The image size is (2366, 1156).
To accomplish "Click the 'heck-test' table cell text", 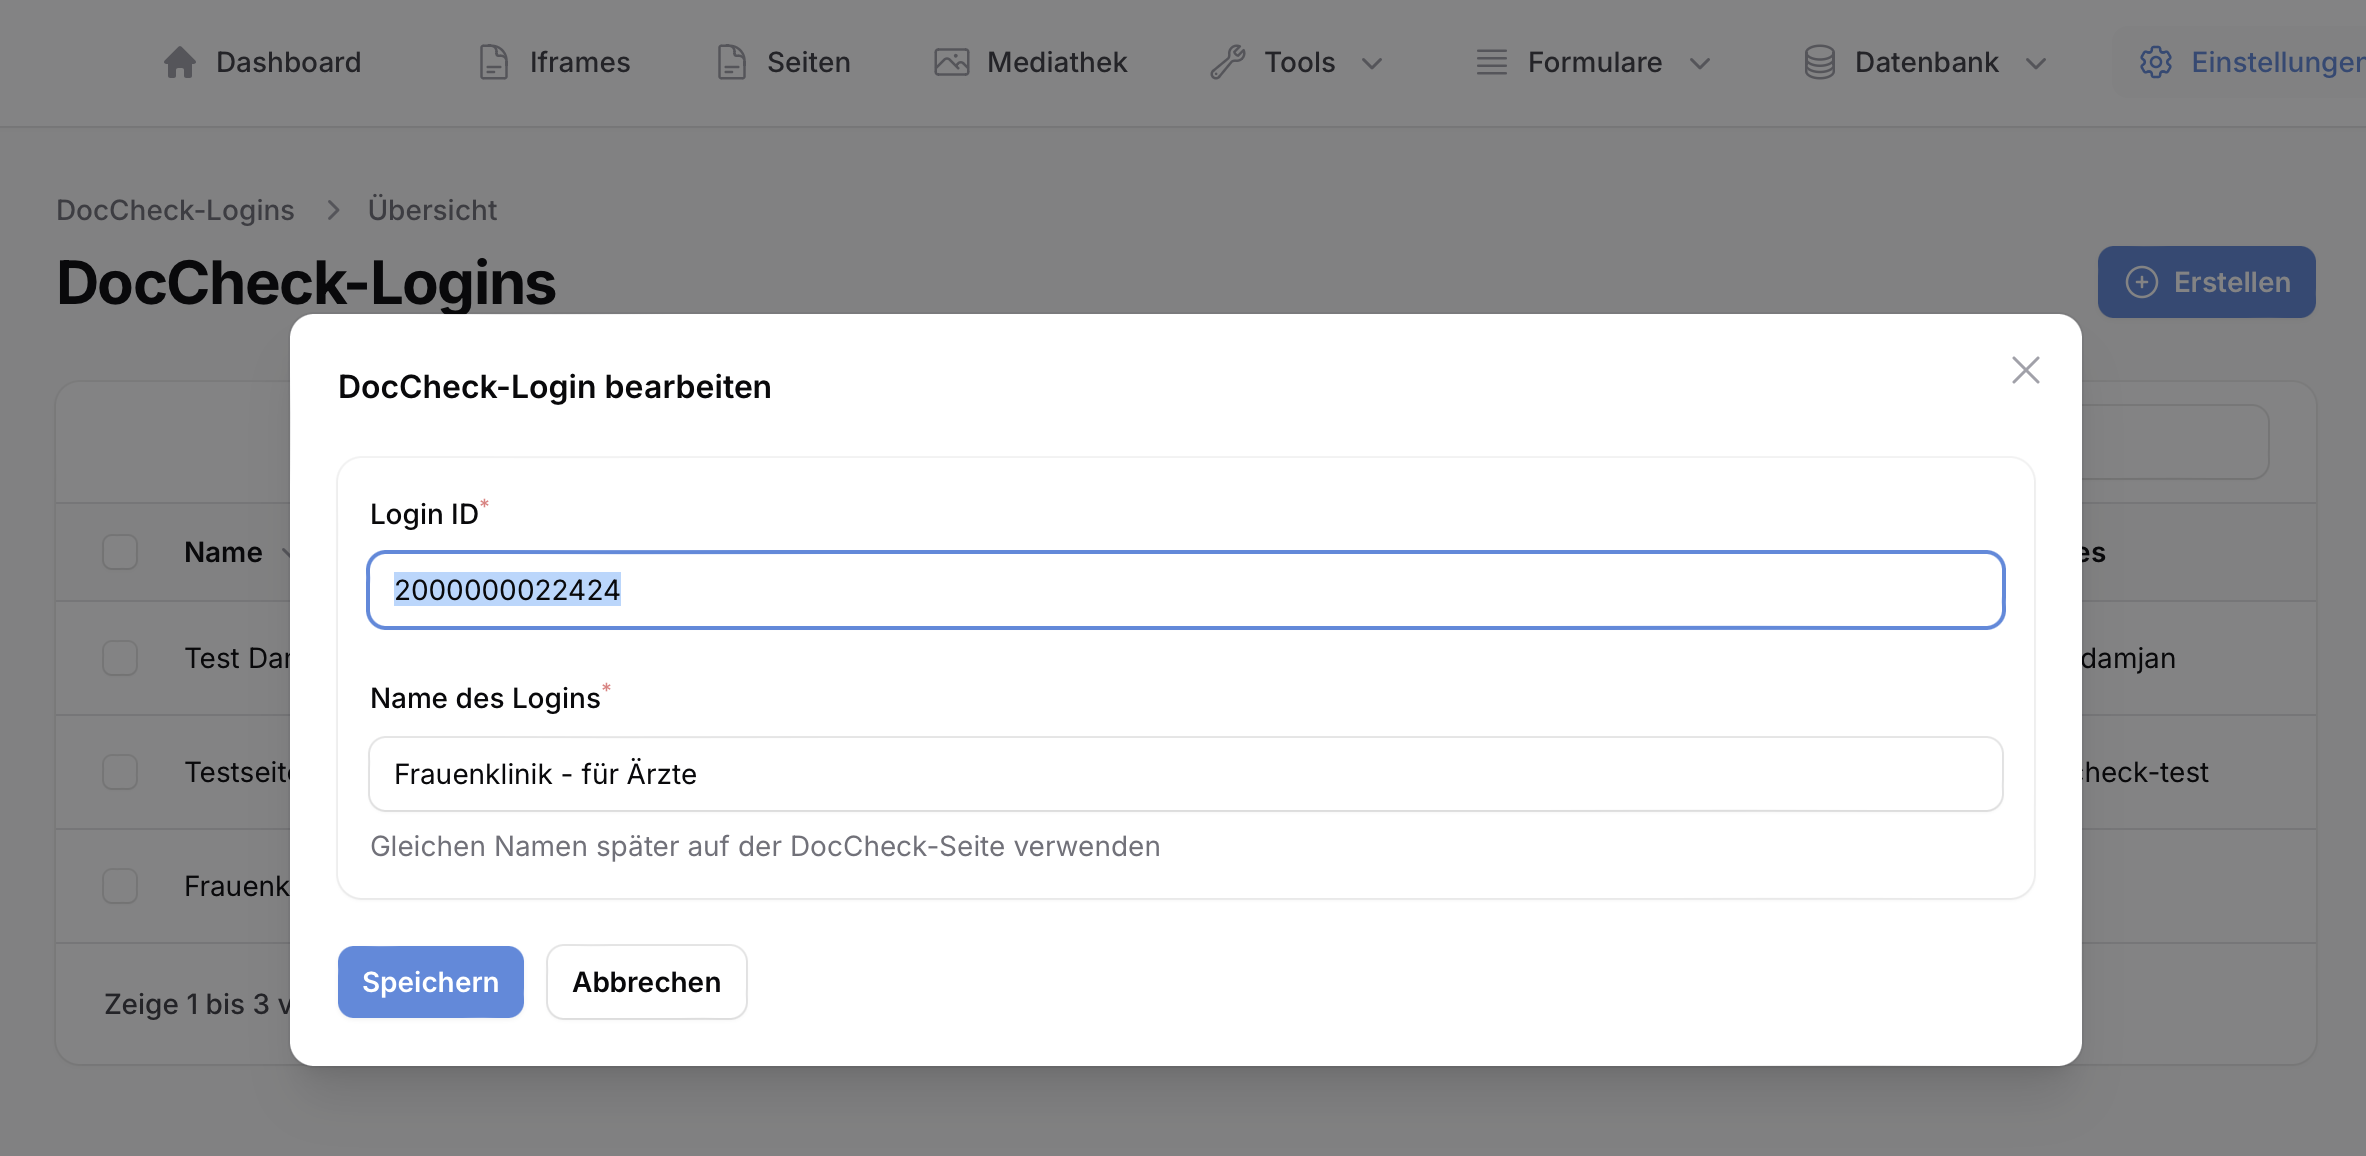I will point(2145,772).
